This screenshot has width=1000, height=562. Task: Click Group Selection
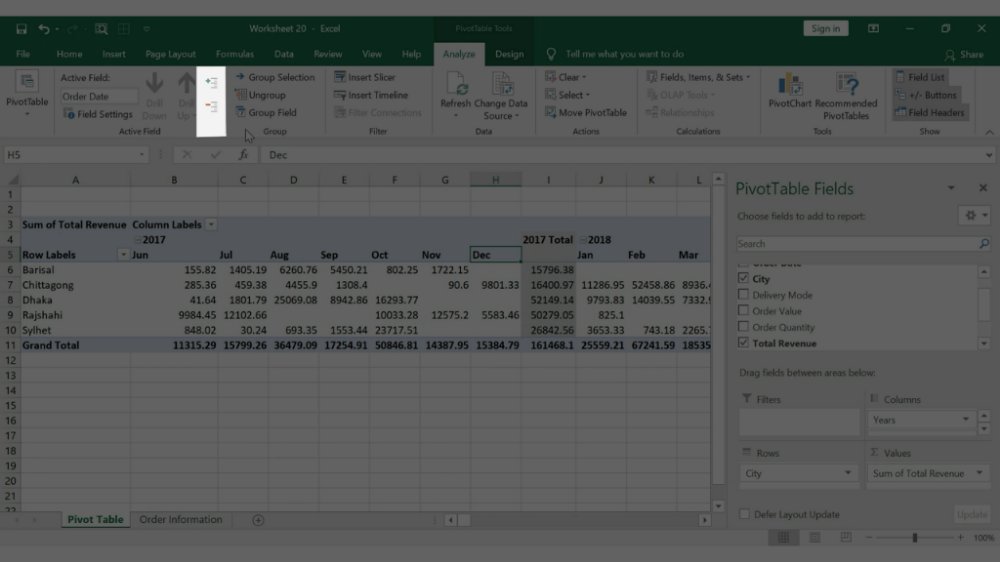click(275, 77)
